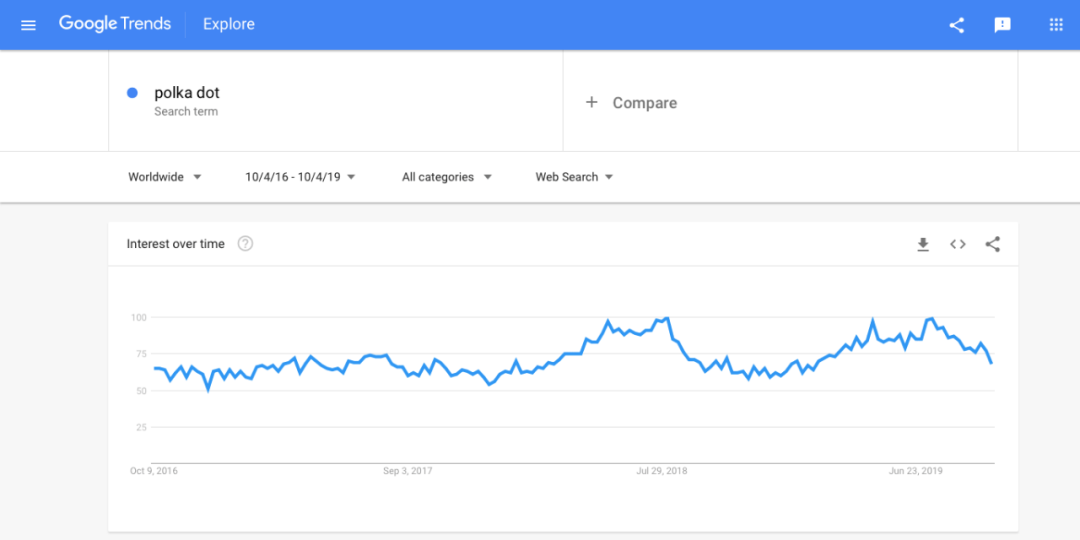The width and height of the screenshot is (1080, 540).
Task: Click the Google Trends logo
Action: coord(115,24)
